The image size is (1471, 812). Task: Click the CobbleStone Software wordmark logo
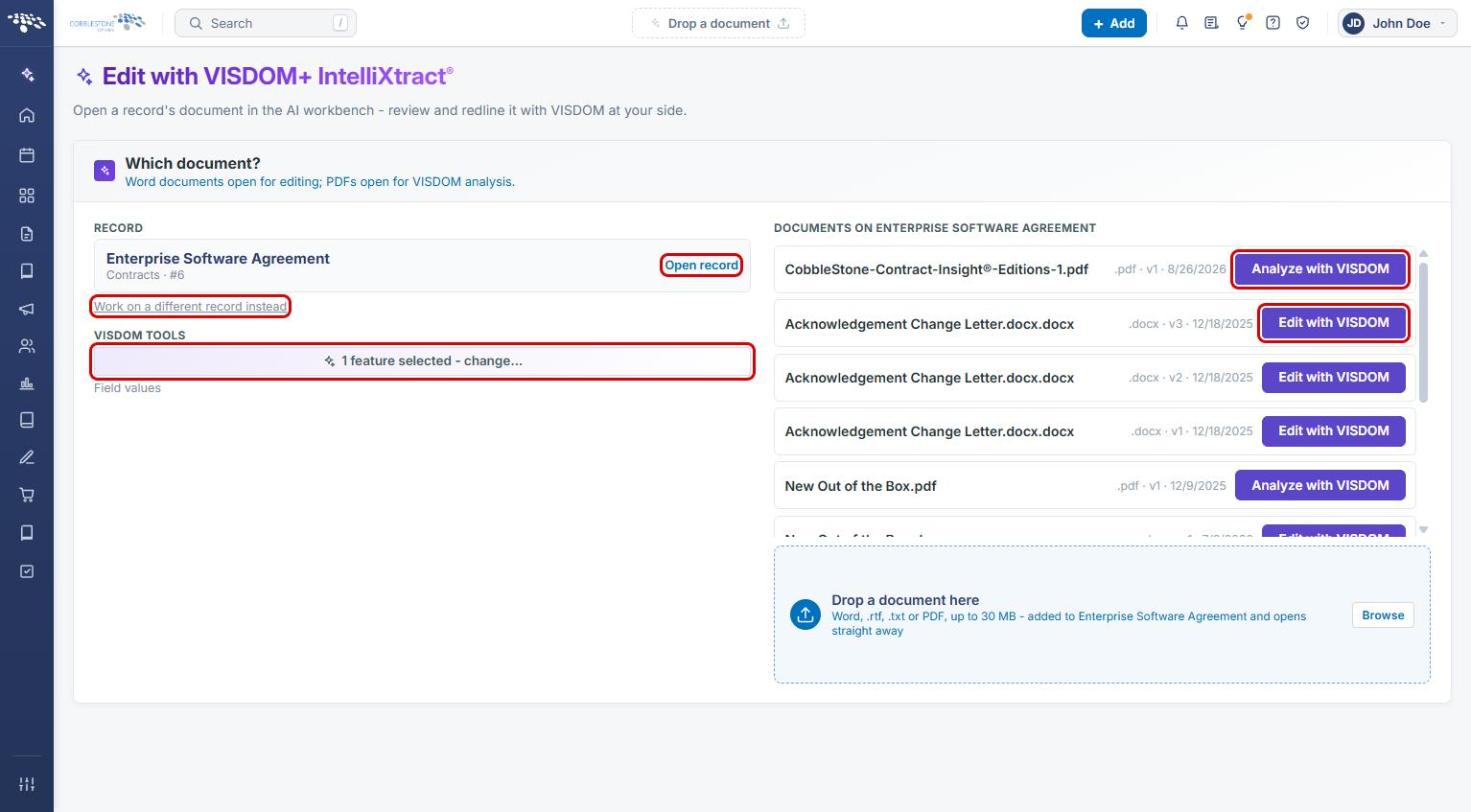point(107,22)
